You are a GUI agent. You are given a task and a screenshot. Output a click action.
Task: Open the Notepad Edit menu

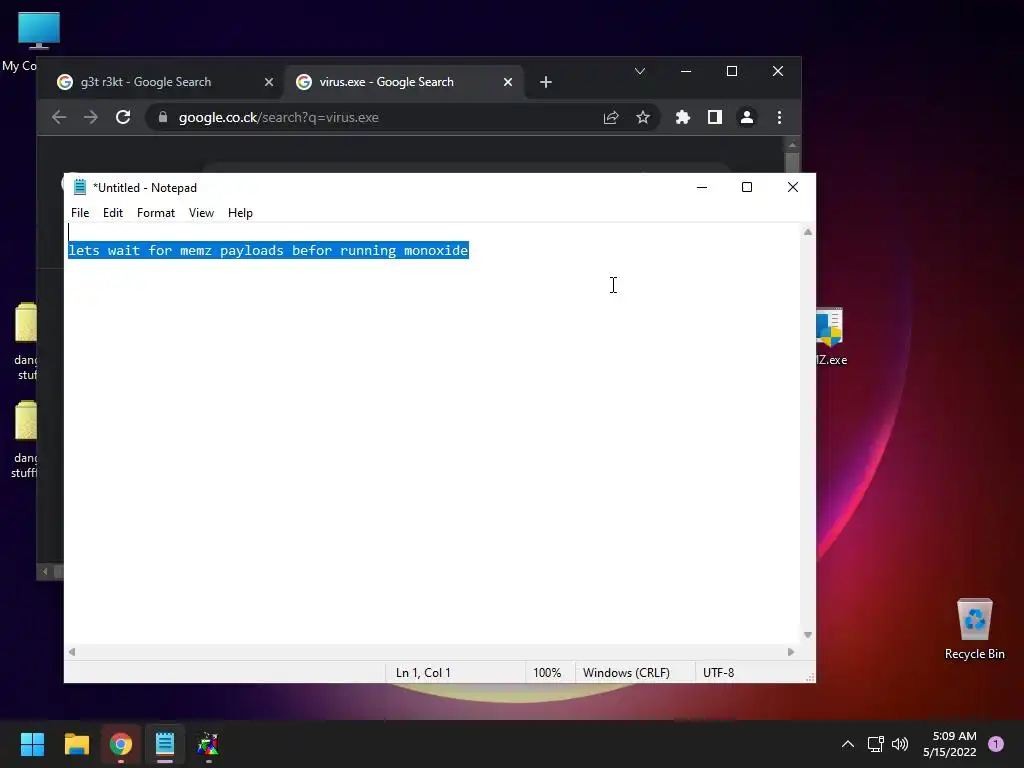tap(112, 213)
